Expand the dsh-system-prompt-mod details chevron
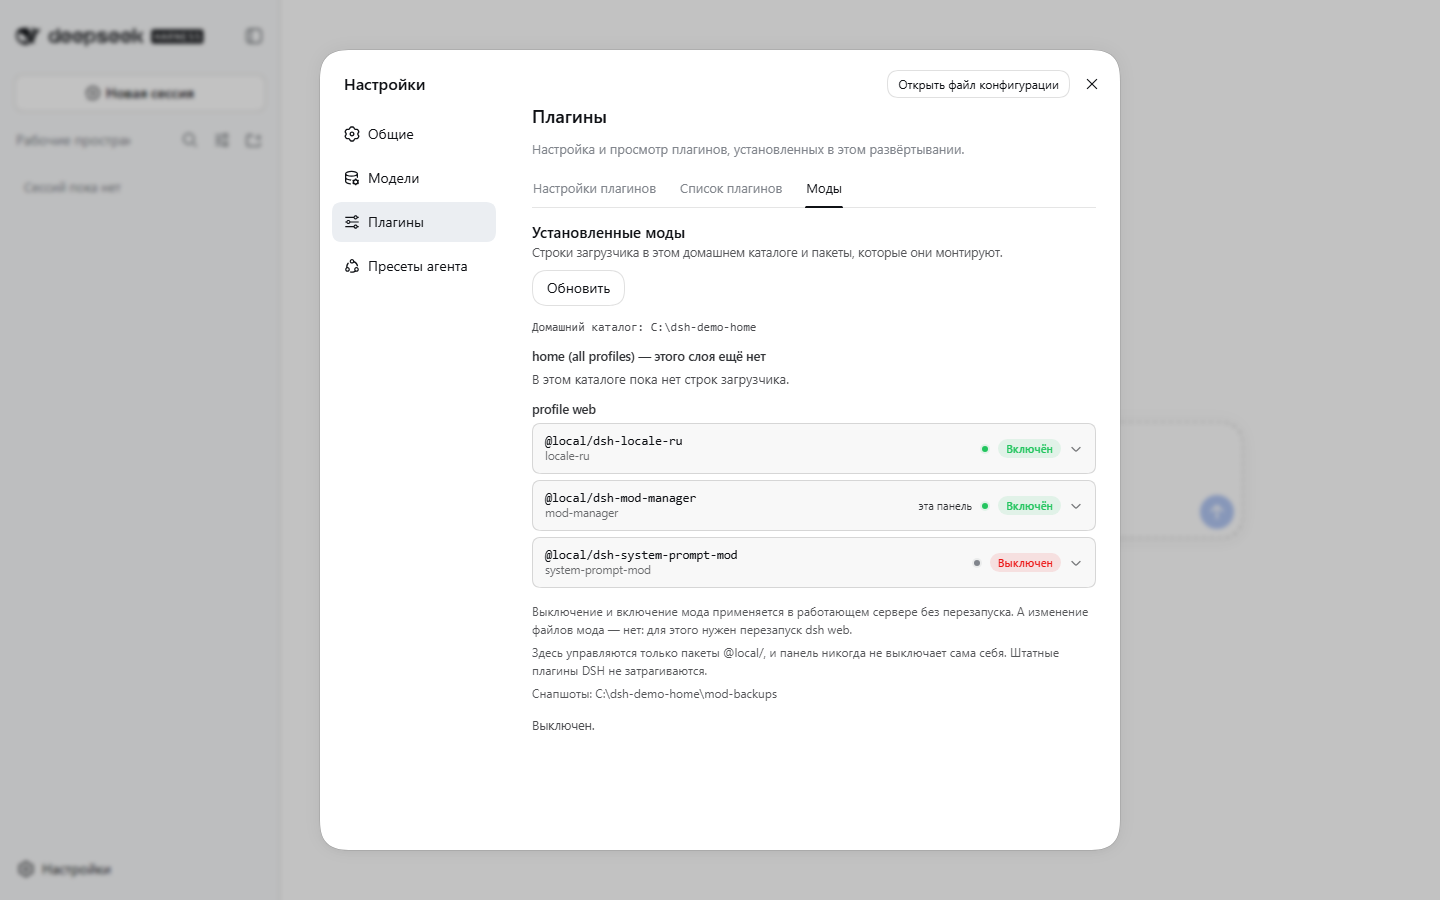Image resolution: width=1440 pixels, height=900 pixels. click(1076, 563)
